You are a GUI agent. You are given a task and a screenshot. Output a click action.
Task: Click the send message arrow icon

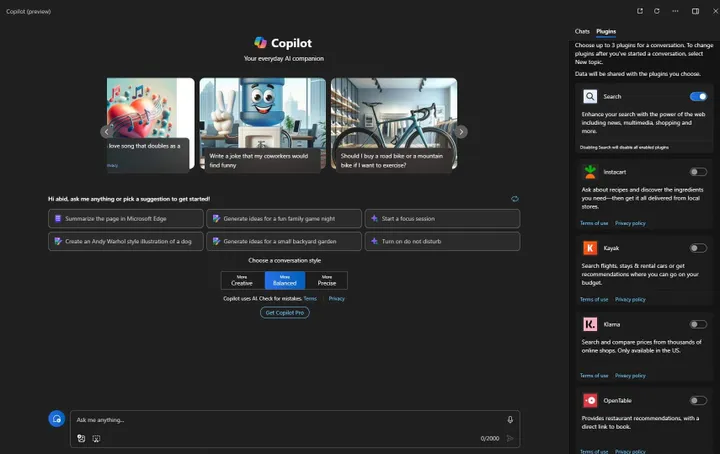click(x=510, y=438)
